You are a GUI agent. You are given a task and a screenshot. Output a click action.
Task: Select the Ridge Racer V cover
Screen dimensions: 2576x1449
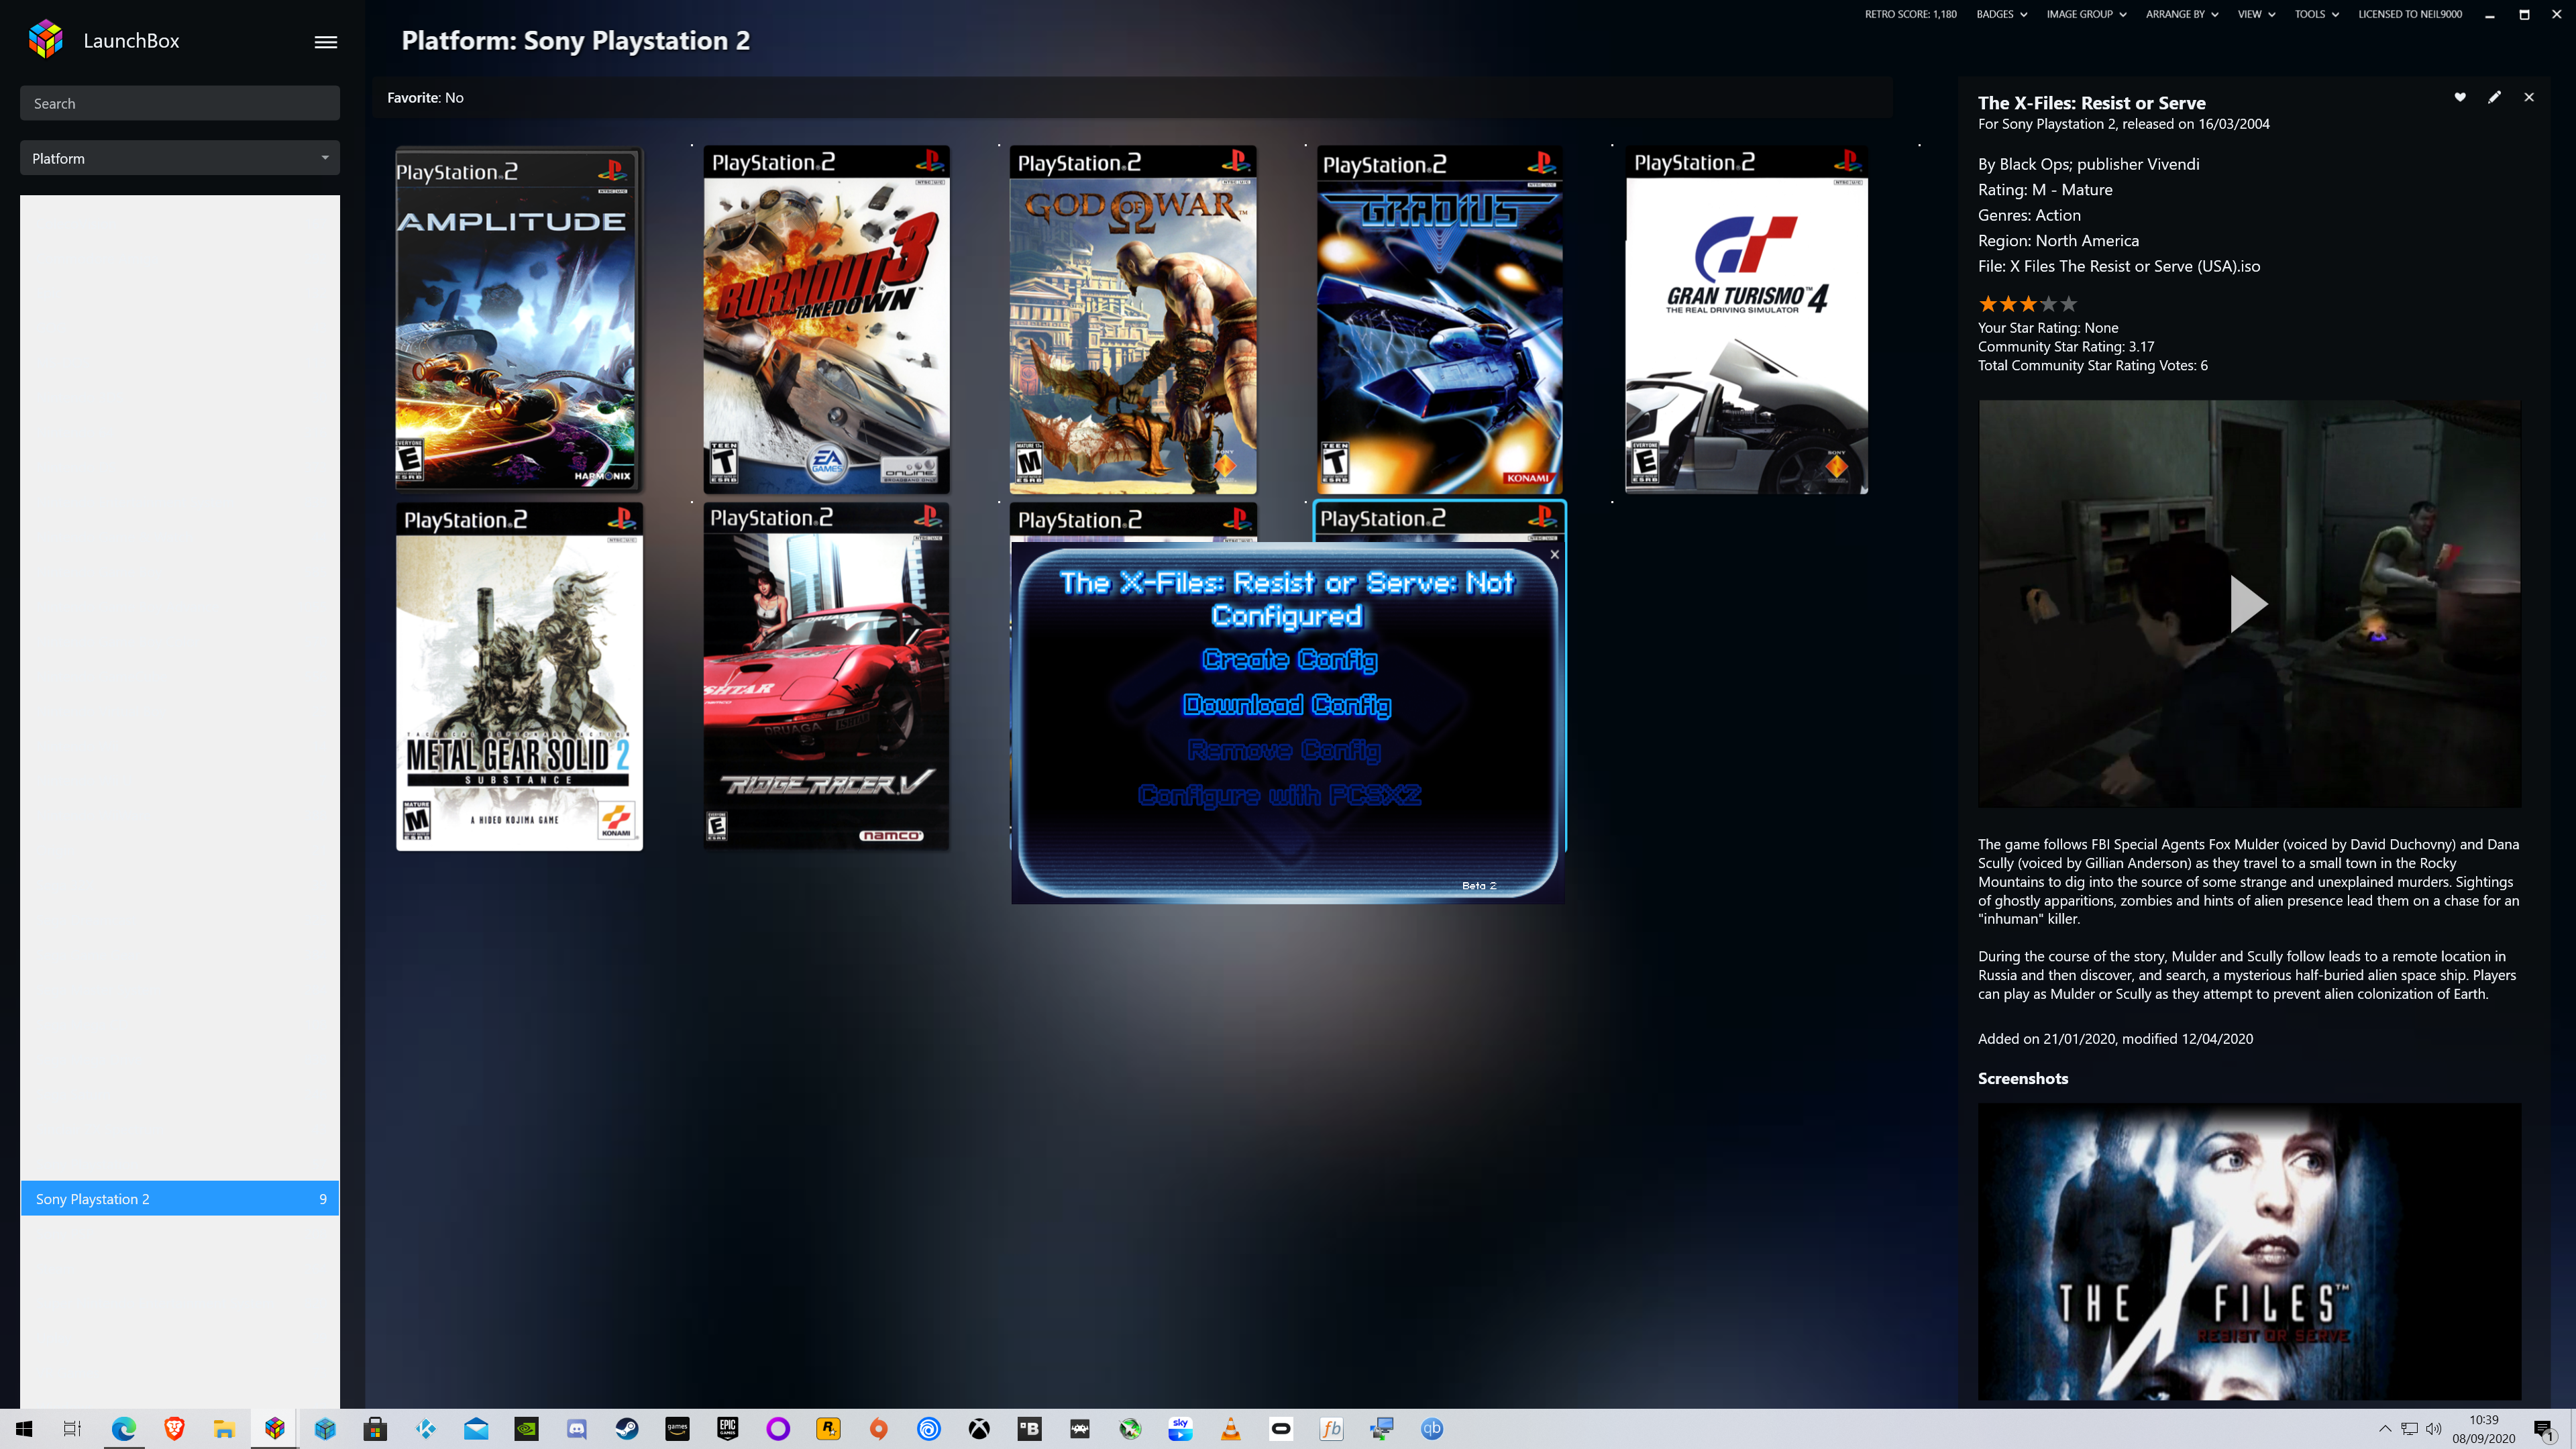click(x=826, y=677)
